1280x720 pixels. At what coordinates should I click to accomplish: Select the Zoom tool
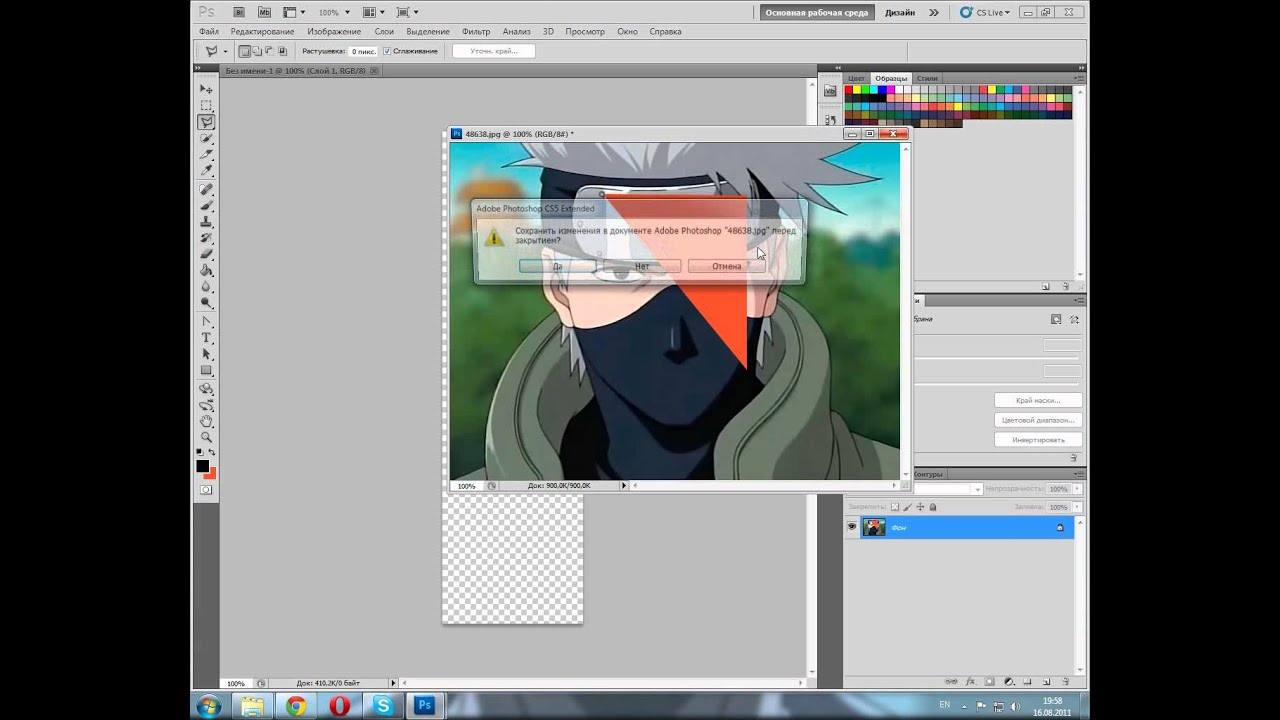[206, 437]
